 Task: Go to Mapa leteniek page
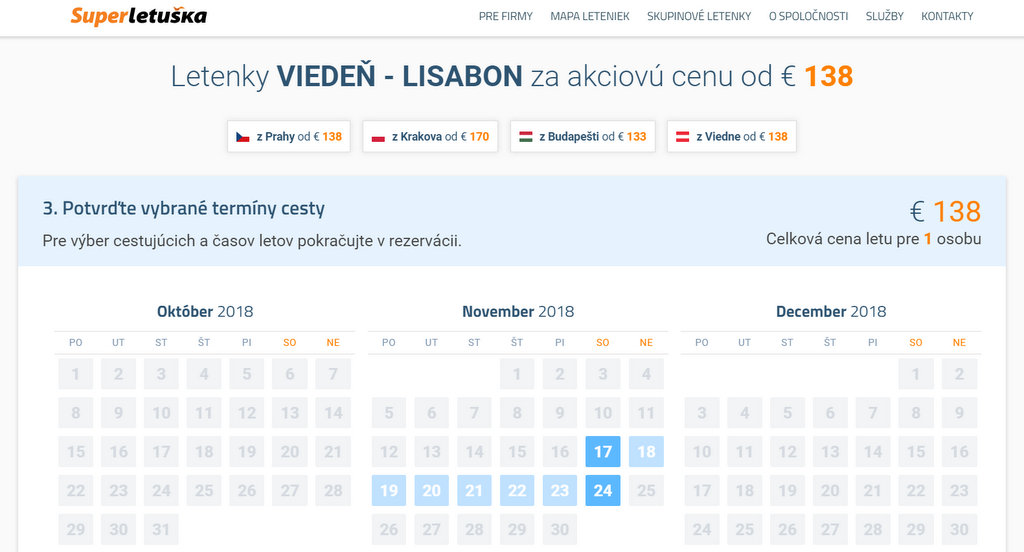(590, 16)
